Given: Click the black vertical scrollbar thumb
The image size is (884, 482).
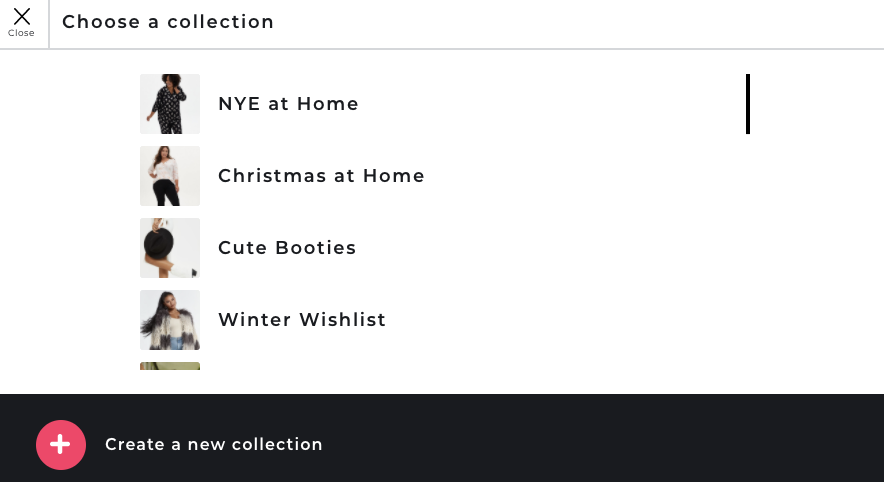Looking at the screenshot, I should click(x=748, y=104).
